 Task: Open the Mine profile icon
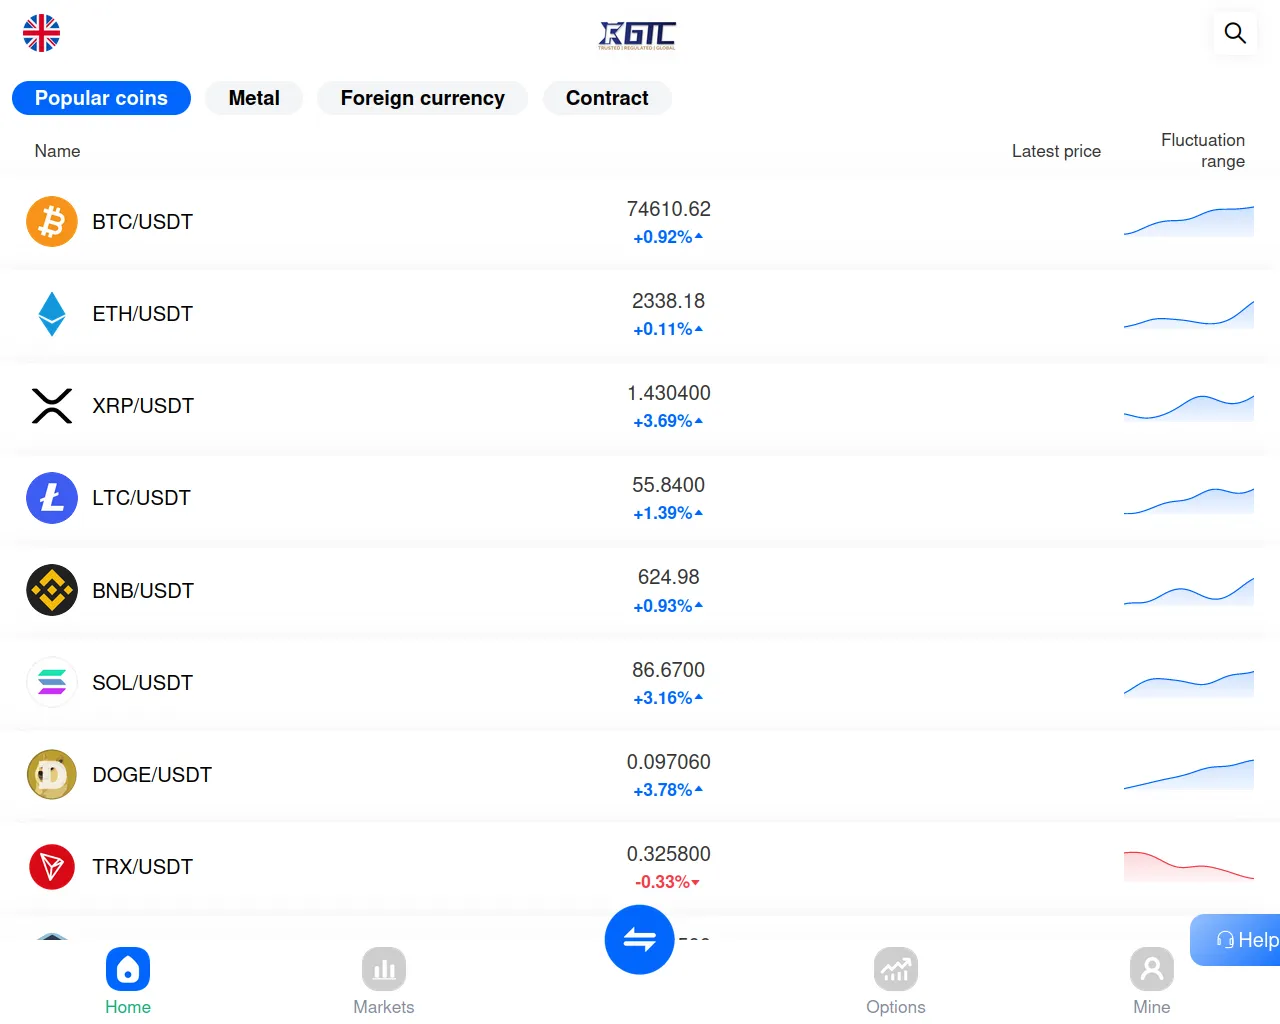[x=1152, y=969]
